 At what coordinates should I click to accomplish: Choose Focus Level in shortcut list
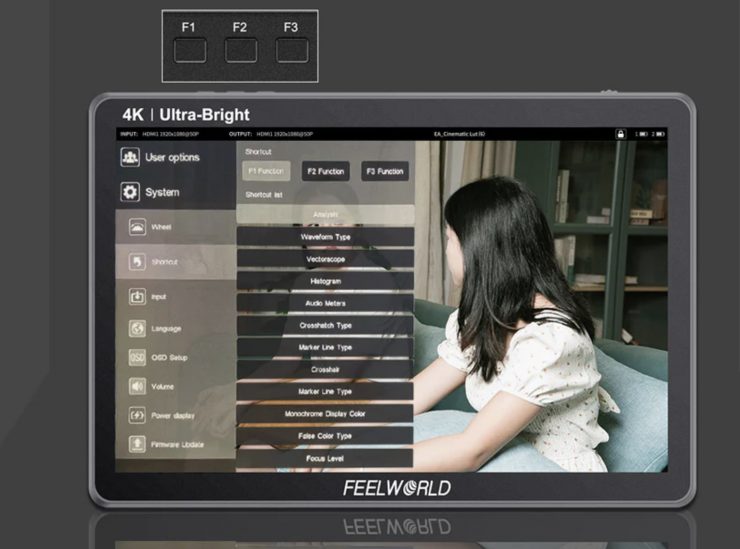(x=325, y=458)
